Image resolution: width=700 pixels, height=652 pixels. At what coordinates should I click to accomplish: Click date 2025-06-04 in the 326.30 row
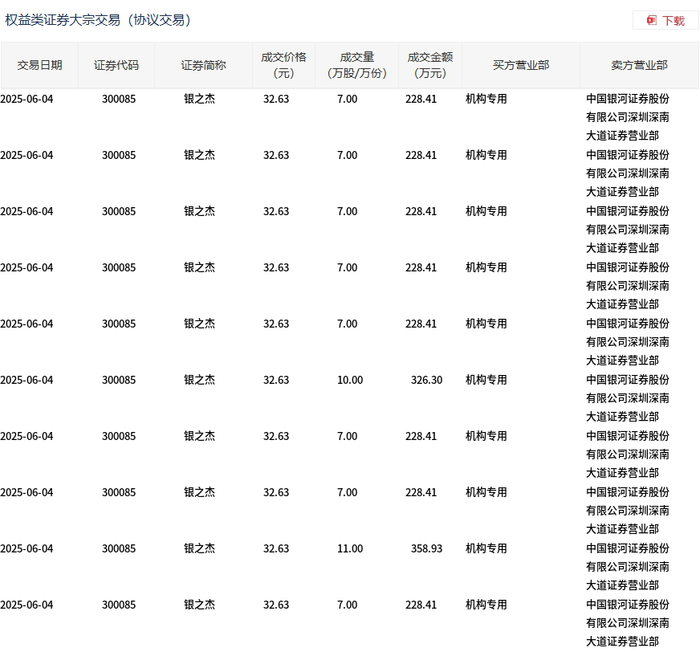tap(27, 380)
